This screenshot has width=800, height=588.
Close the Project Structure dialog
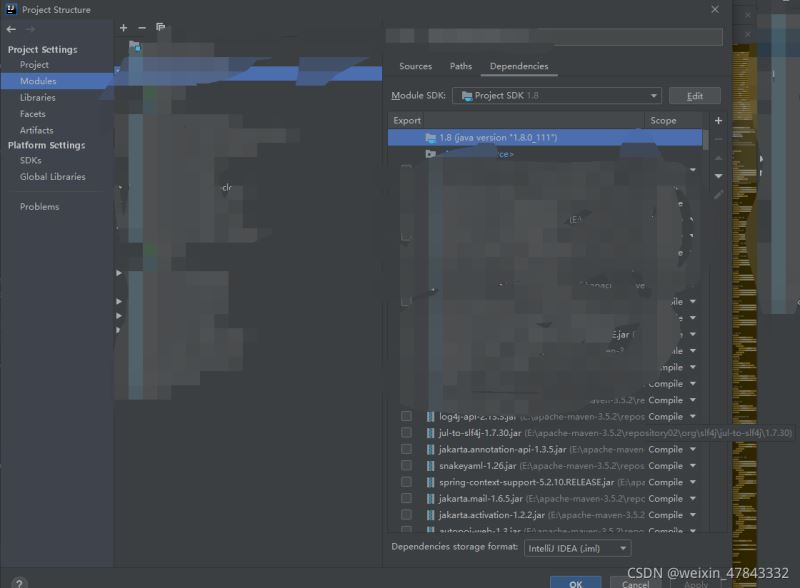715,9
